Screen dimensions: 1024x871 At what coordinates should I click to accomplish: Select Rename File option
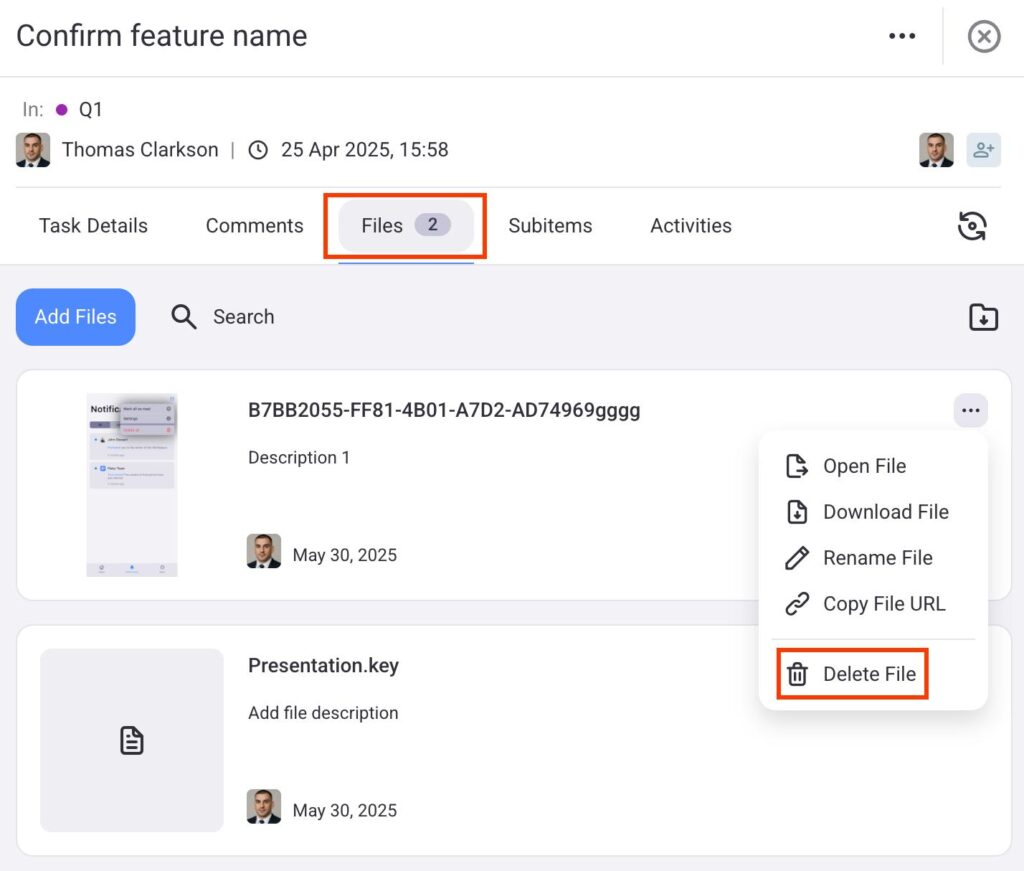tap(877, 558)
